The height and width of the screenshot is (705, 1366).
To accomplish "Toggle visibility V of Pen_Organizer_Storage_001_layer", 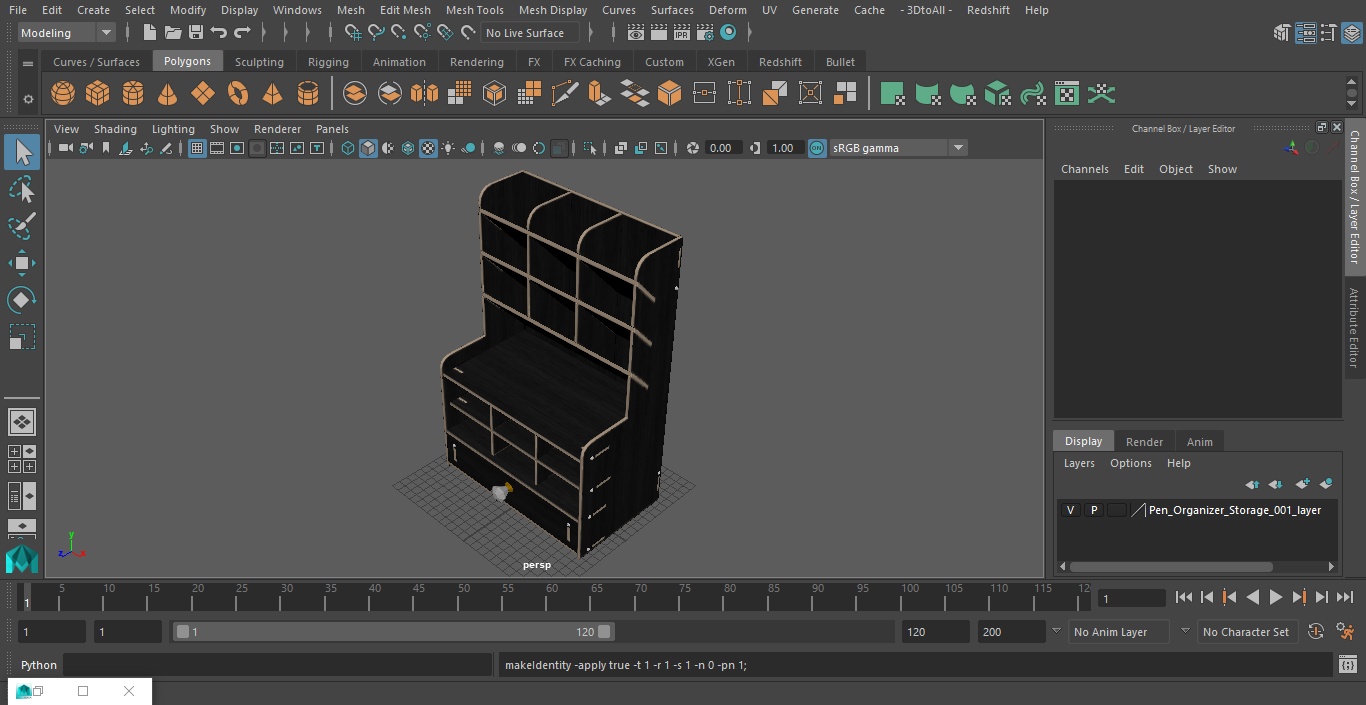I will pyautogui.click(x=1070, y=510).
